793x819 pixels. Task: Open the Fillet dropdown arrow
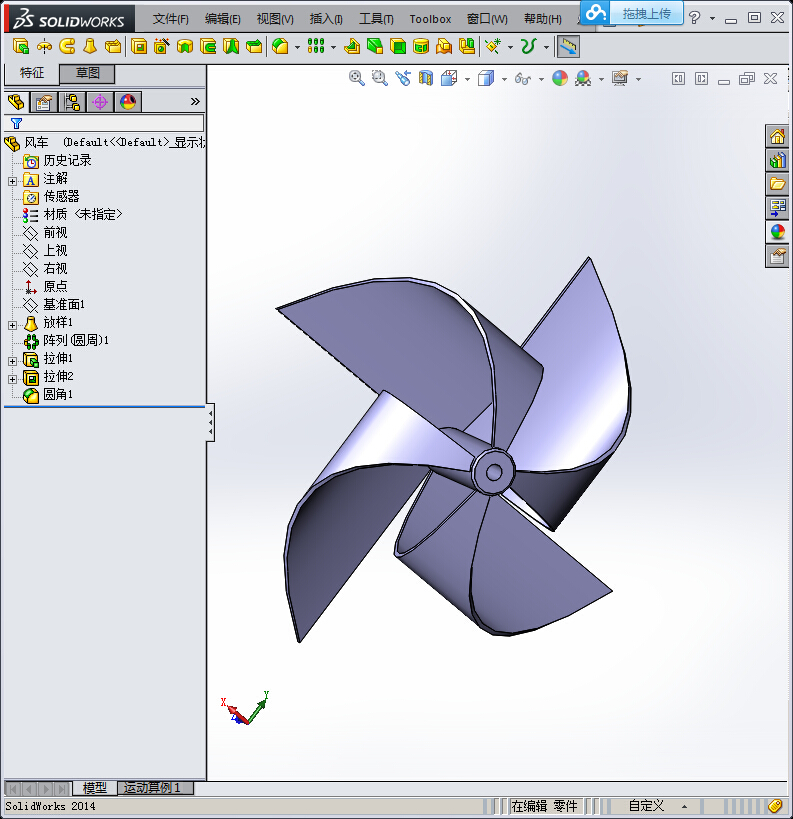(297, 48)
